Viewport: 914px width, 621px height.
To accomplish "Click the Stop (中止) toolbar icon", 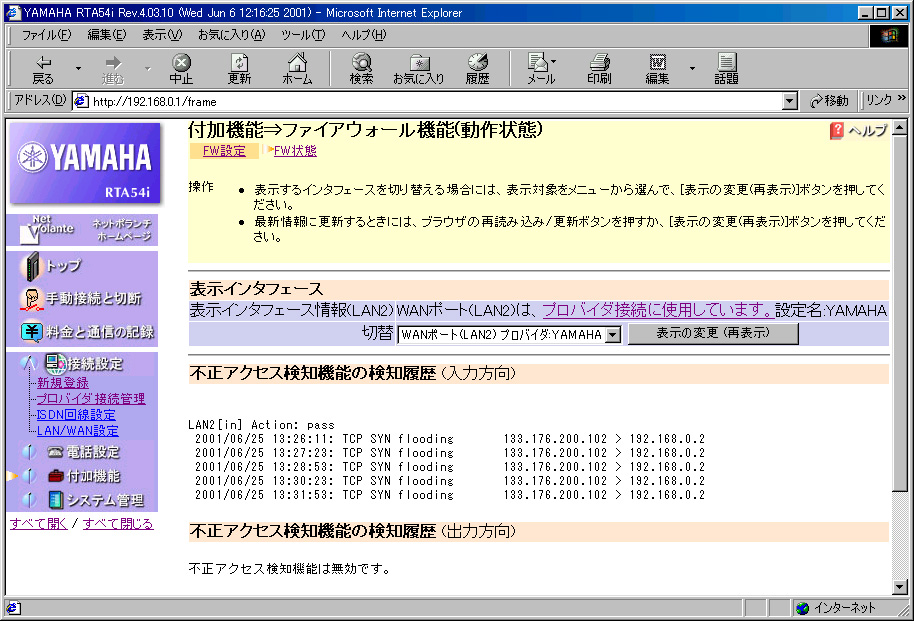I will tap(181, 68).
